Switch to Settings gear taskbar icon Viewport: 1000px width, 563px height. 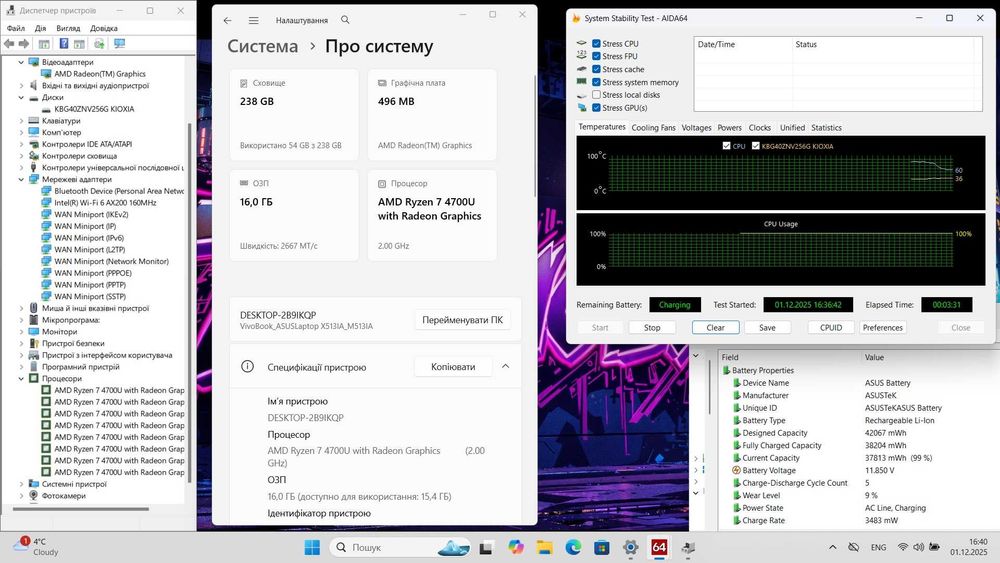coord(630,547)
